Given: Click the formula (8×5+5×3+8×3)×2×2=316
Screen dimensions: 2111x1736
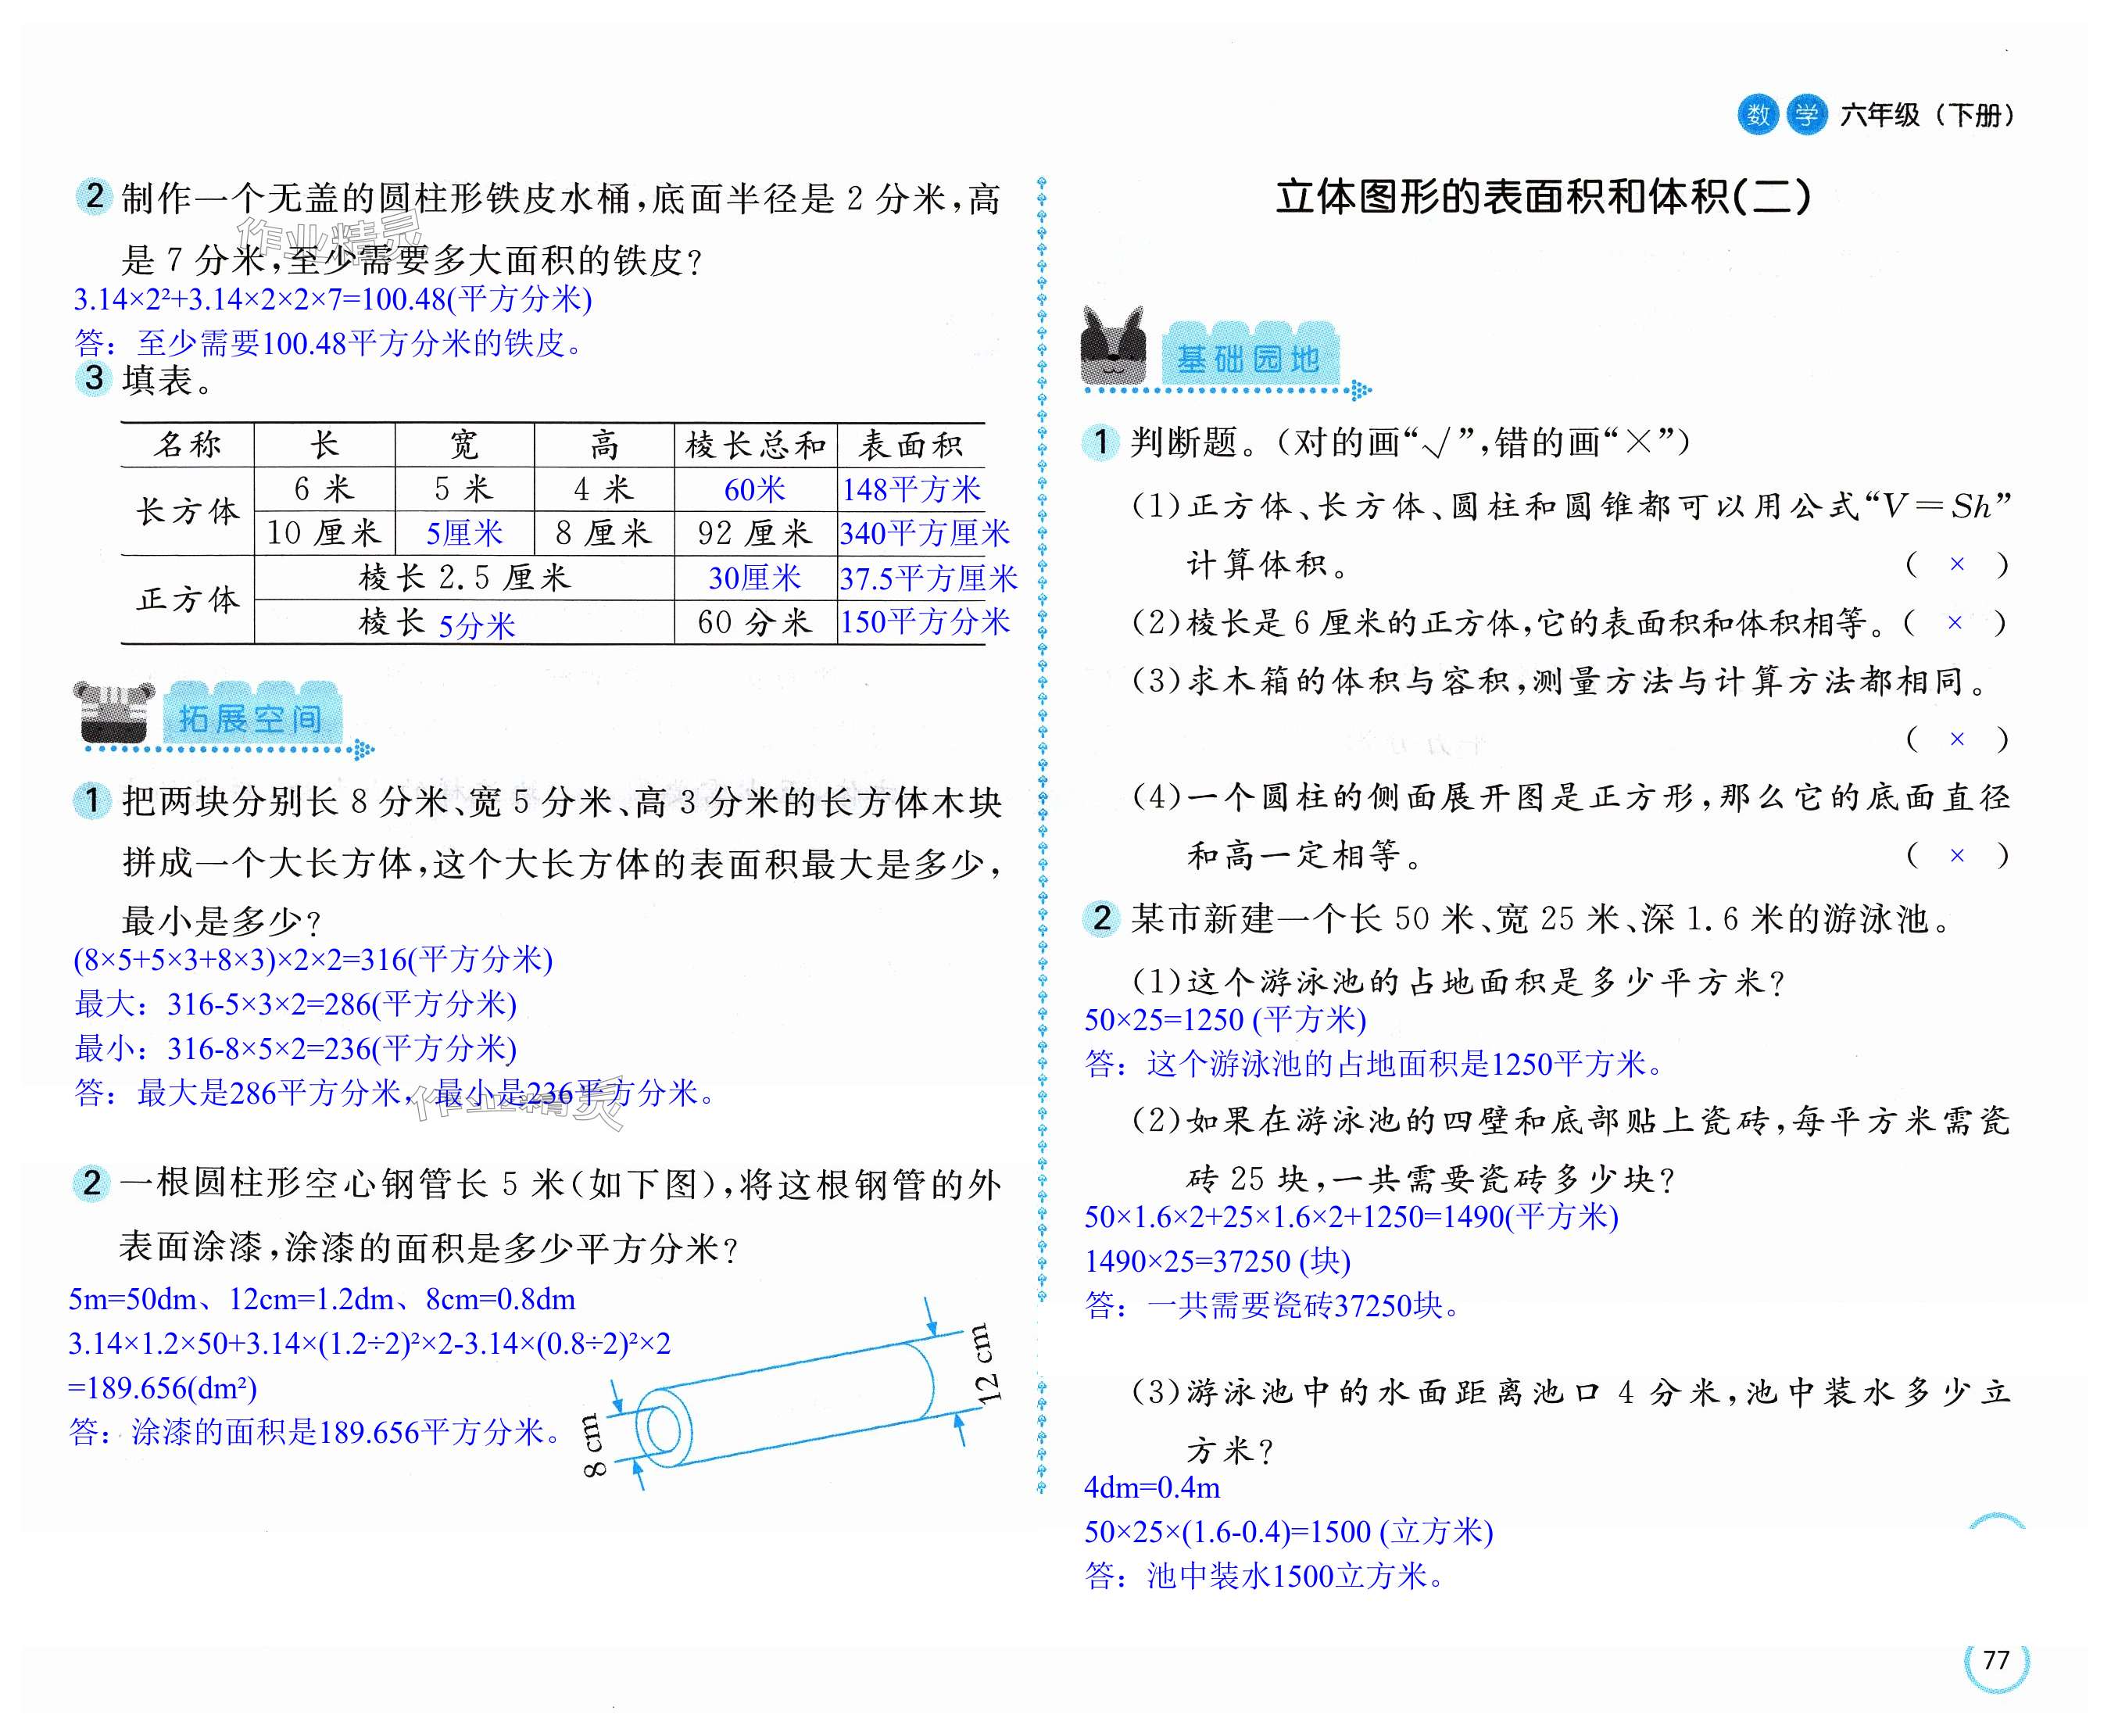Looking at the screenshot, I should point(313,960).
